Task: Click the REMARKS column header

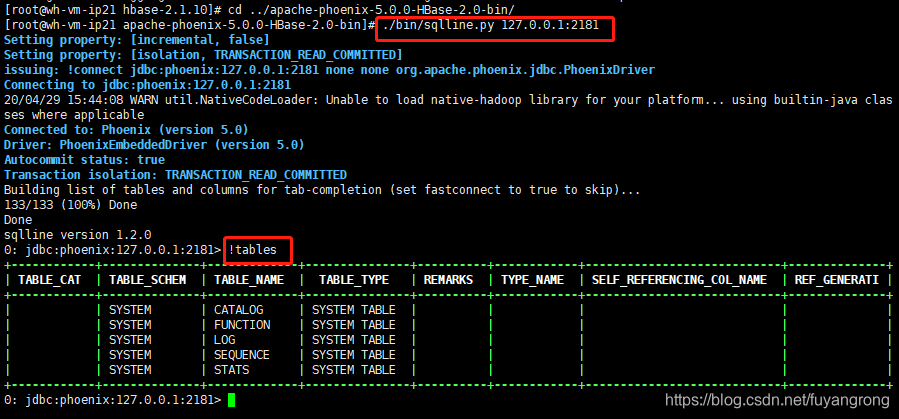Action: 448,280
